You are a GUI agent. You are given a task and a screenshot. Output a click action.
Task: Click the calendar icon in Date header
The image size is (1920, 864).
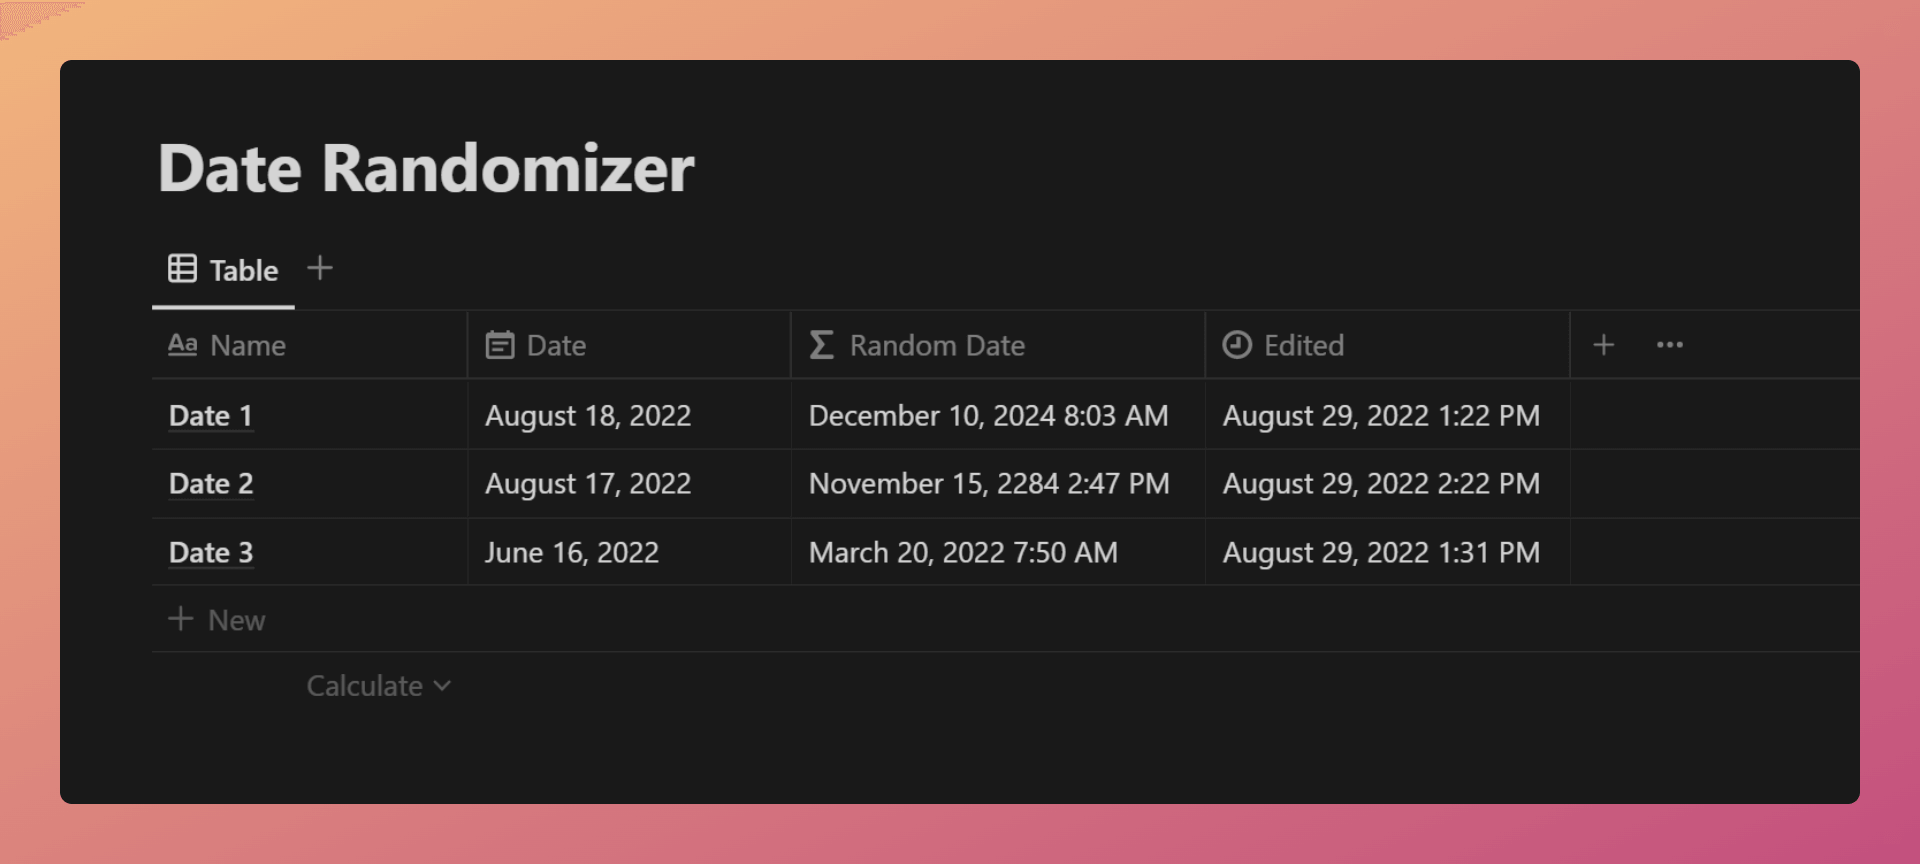[x=500, y=345]
